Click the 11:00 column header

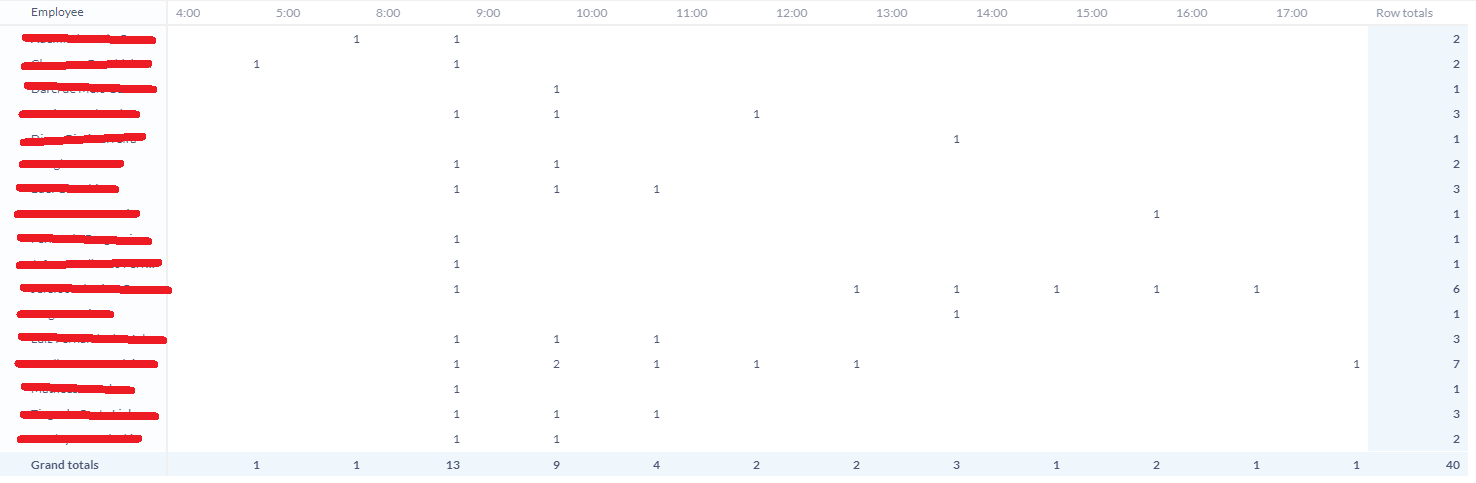pos(691,13)
